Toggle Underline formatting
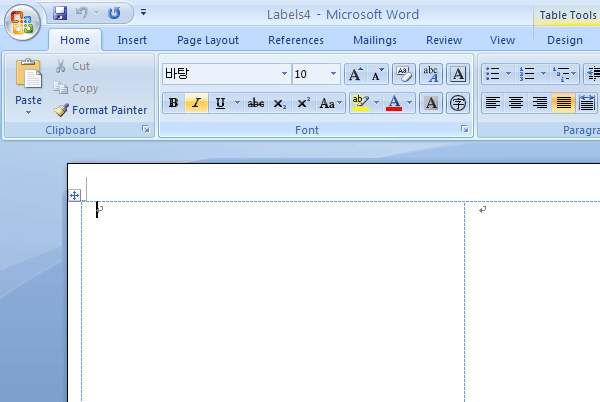 [x=220, y=103]
